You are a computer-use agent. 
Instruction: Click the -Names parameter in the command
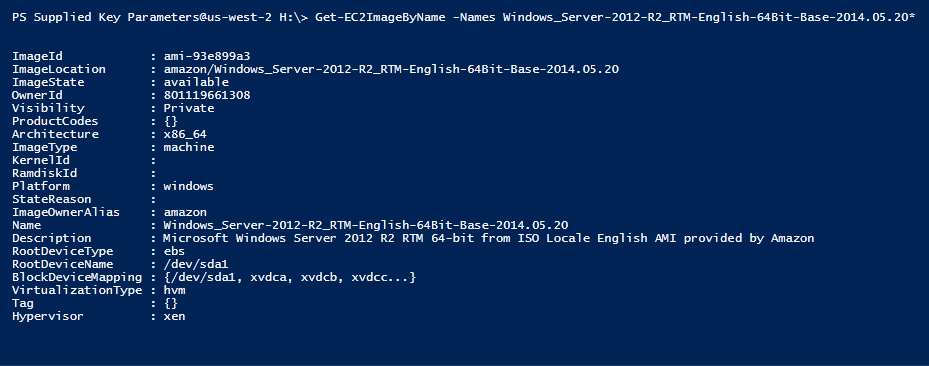click(x=478, y=17)
